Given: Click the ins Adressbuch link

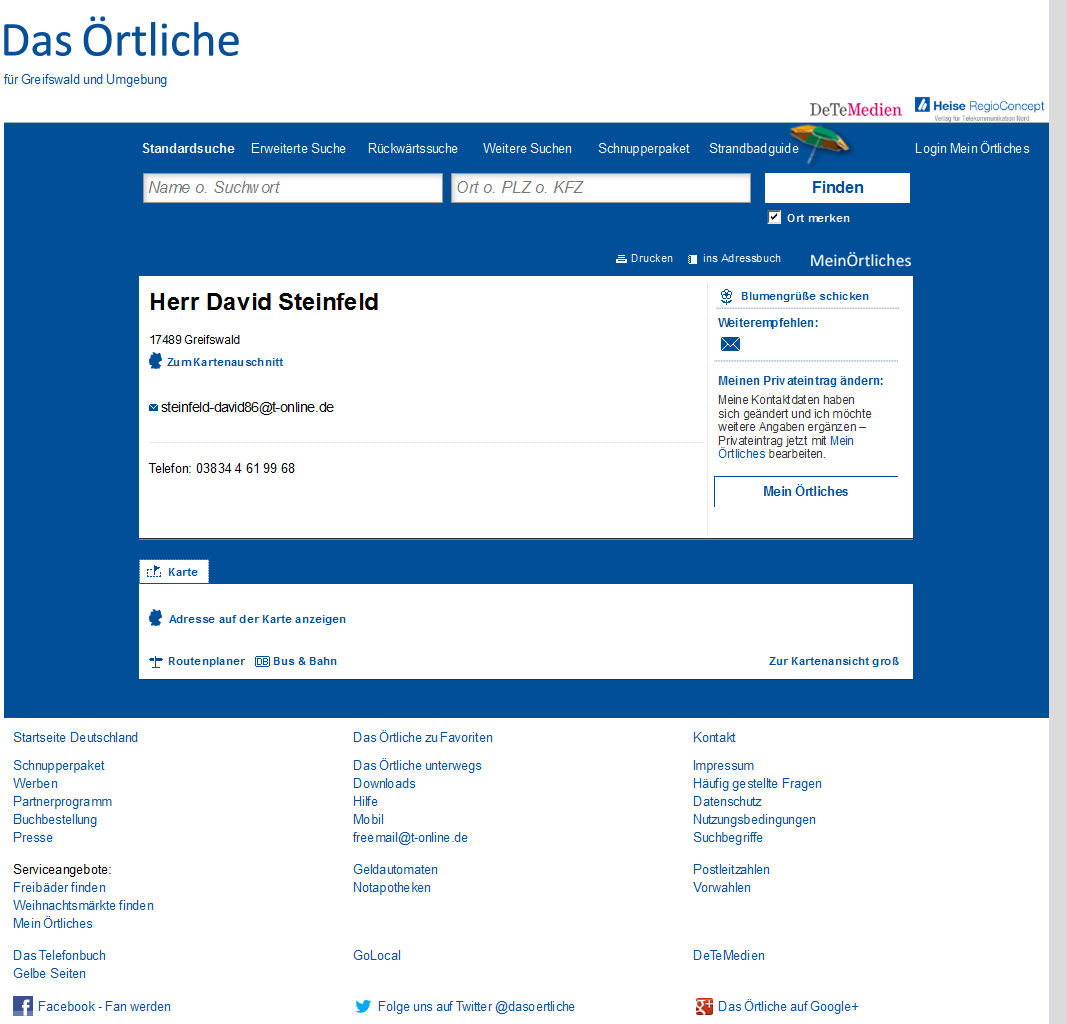Looking at the screenshot, I should (742, 259).
